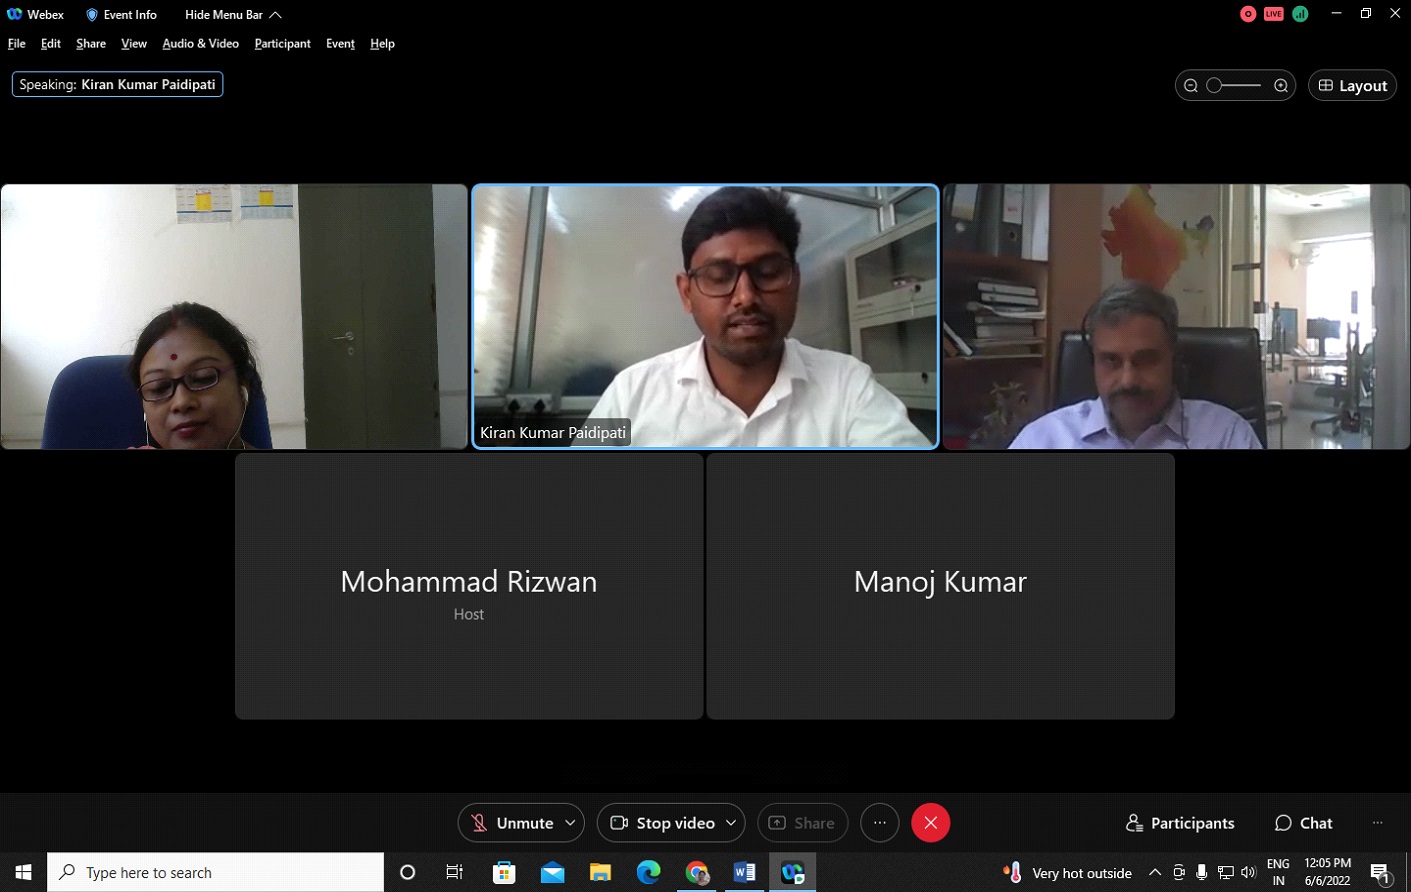
Task: Click the panel options ellipsis beside Chat
Action: [x=1377, y=823]
